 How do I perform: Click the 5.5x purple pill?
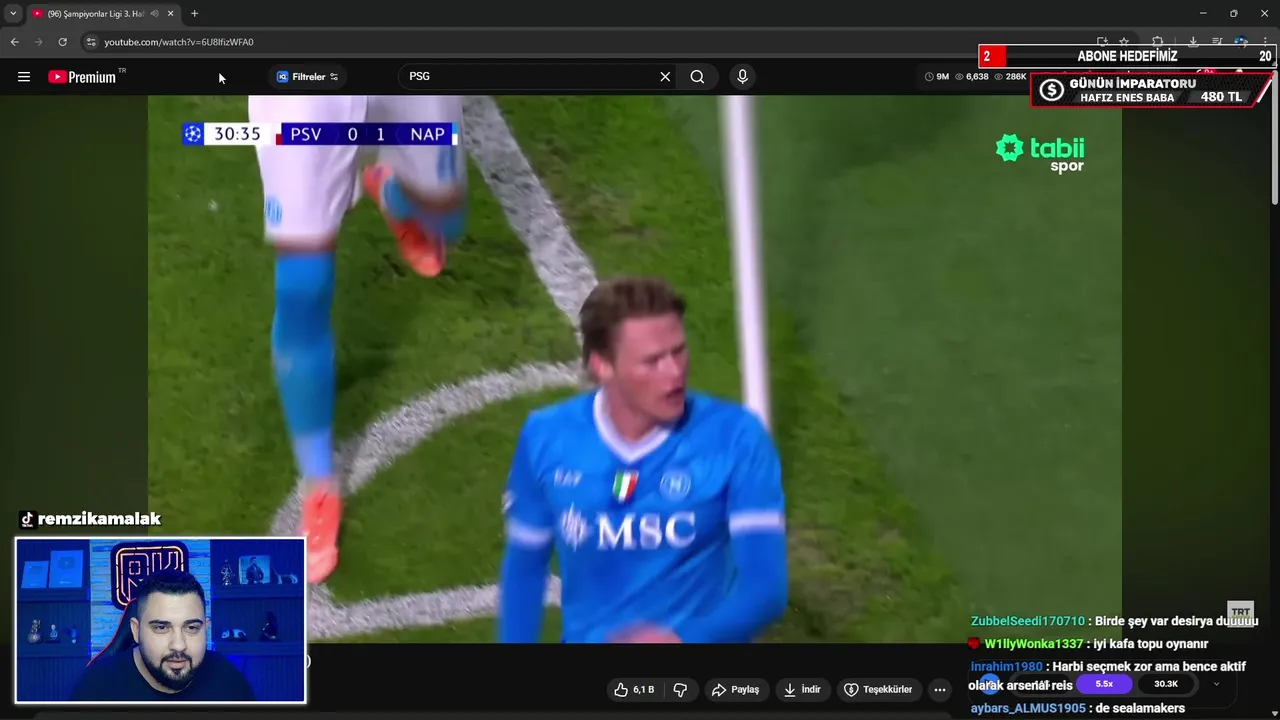click(x=1104, y=684)
